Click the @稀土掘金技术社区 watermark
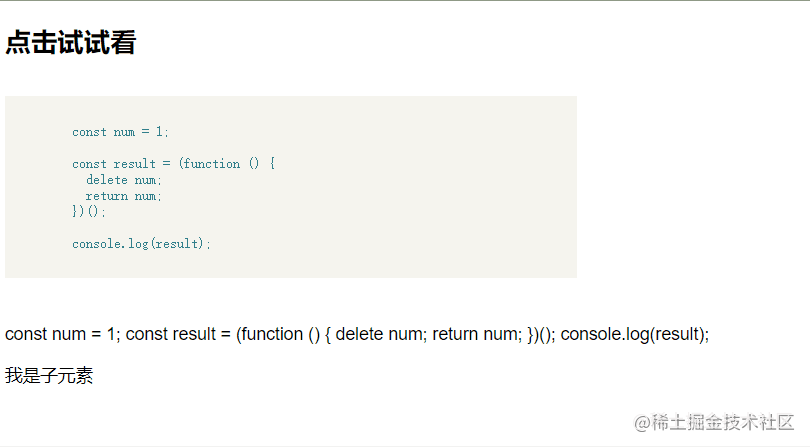 714,423
